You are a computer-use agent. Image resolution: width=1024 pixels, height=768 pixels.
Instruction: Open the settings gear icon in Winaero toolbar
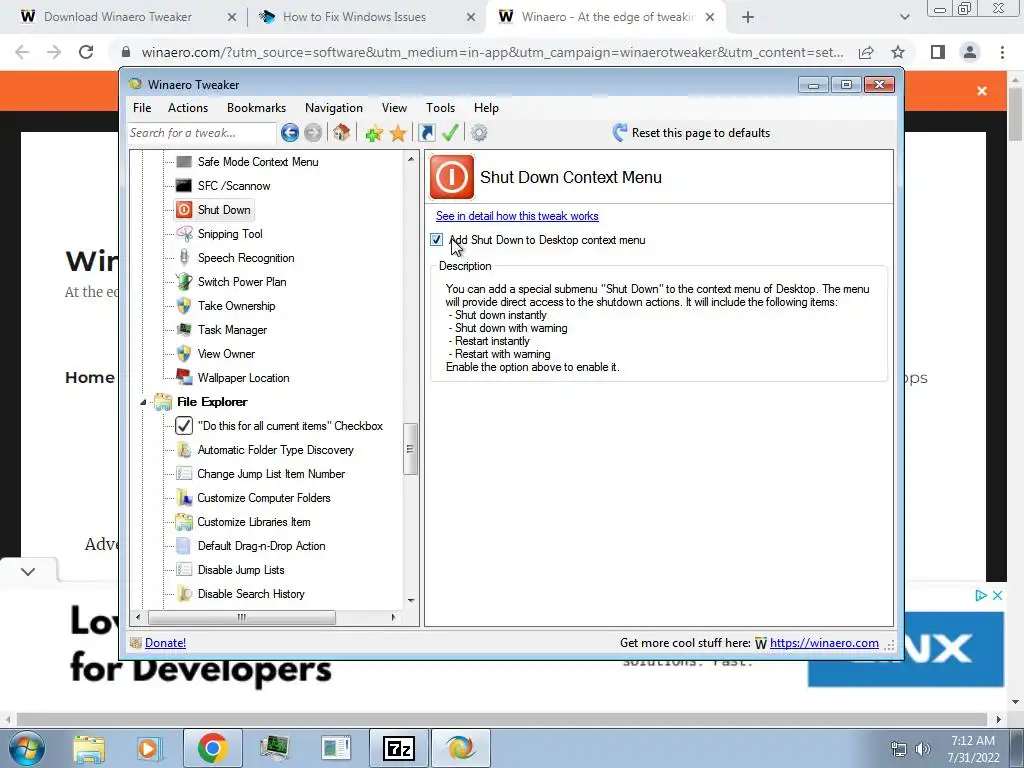pyautogui.click(x=479, y=133)
